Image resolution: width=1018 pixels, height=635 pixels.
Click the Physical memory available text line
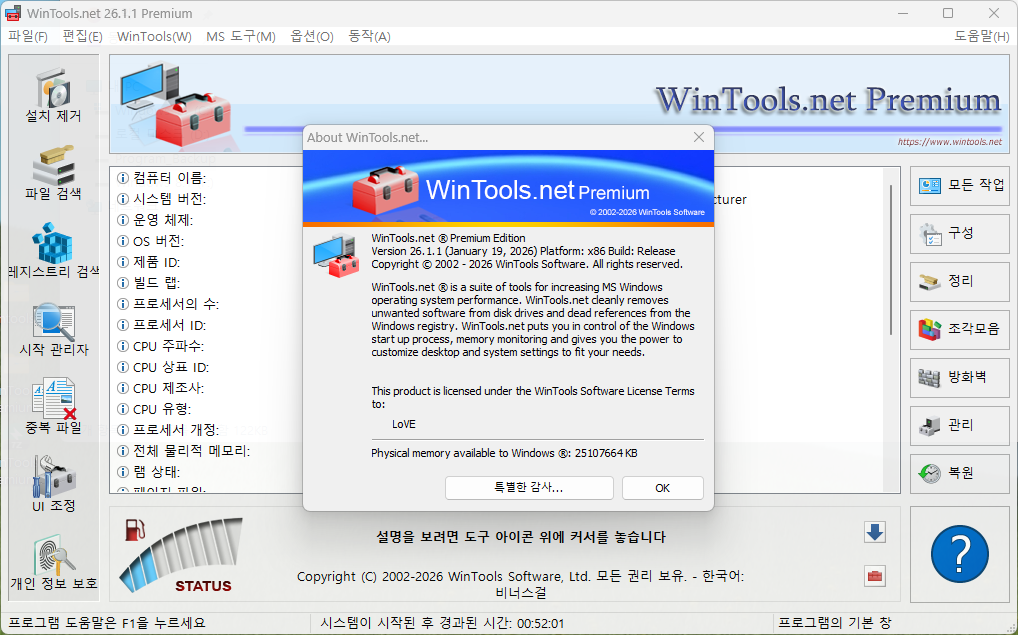point(504,453)
